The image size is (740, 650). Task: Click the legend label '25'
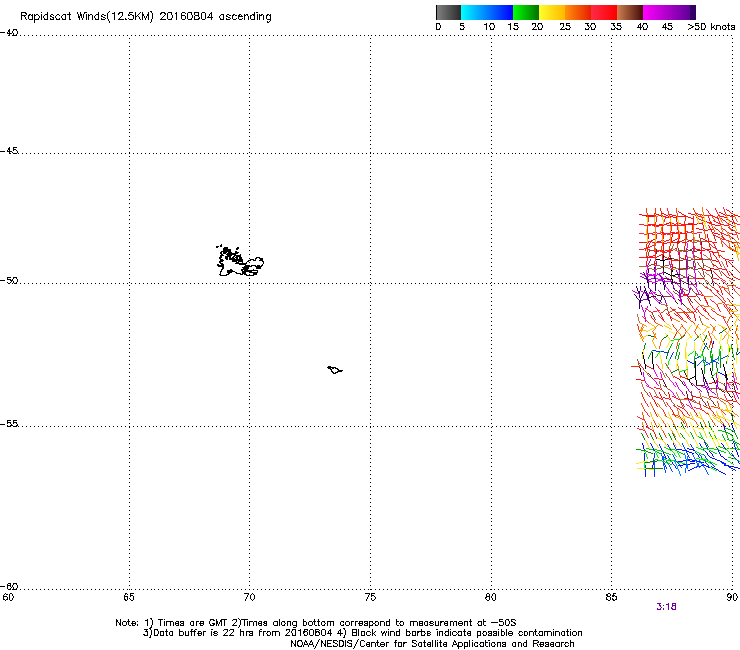click(x=565, y=27)
